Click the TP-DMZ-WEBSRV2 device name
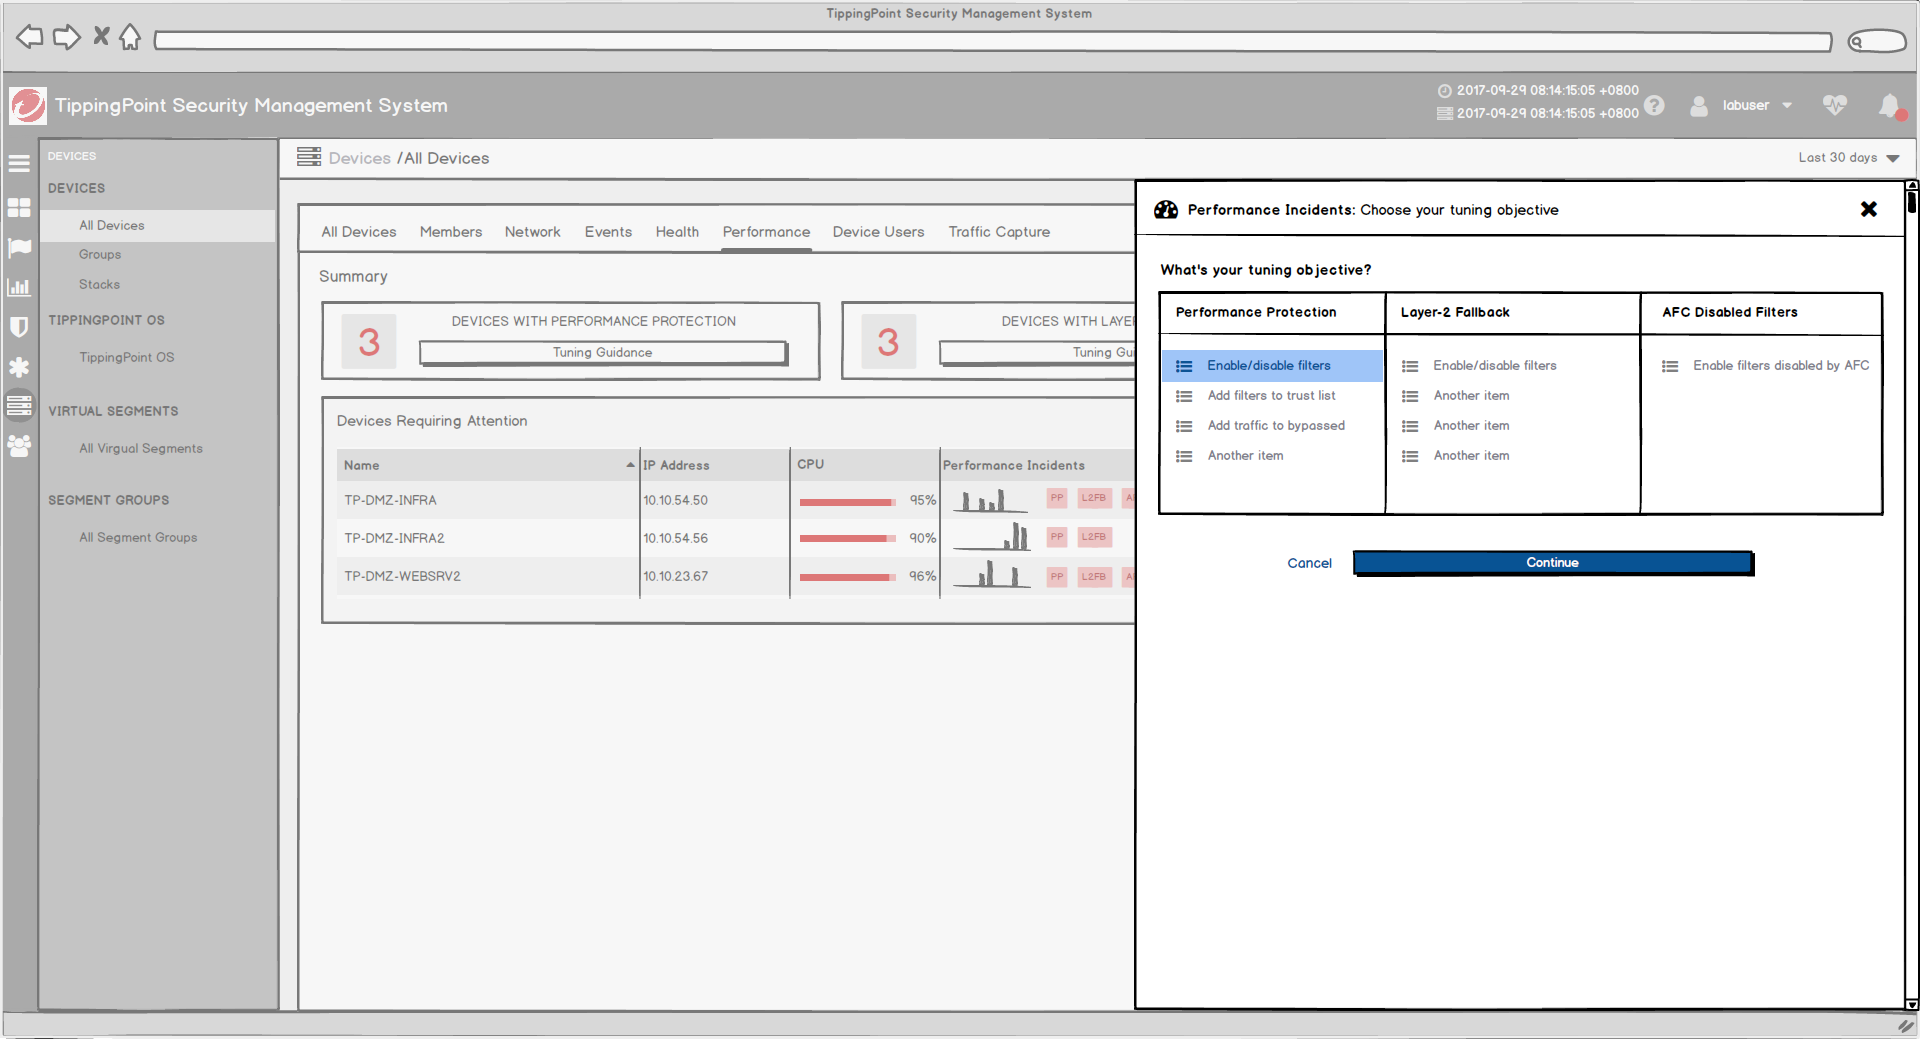 (x=402, y=576)
